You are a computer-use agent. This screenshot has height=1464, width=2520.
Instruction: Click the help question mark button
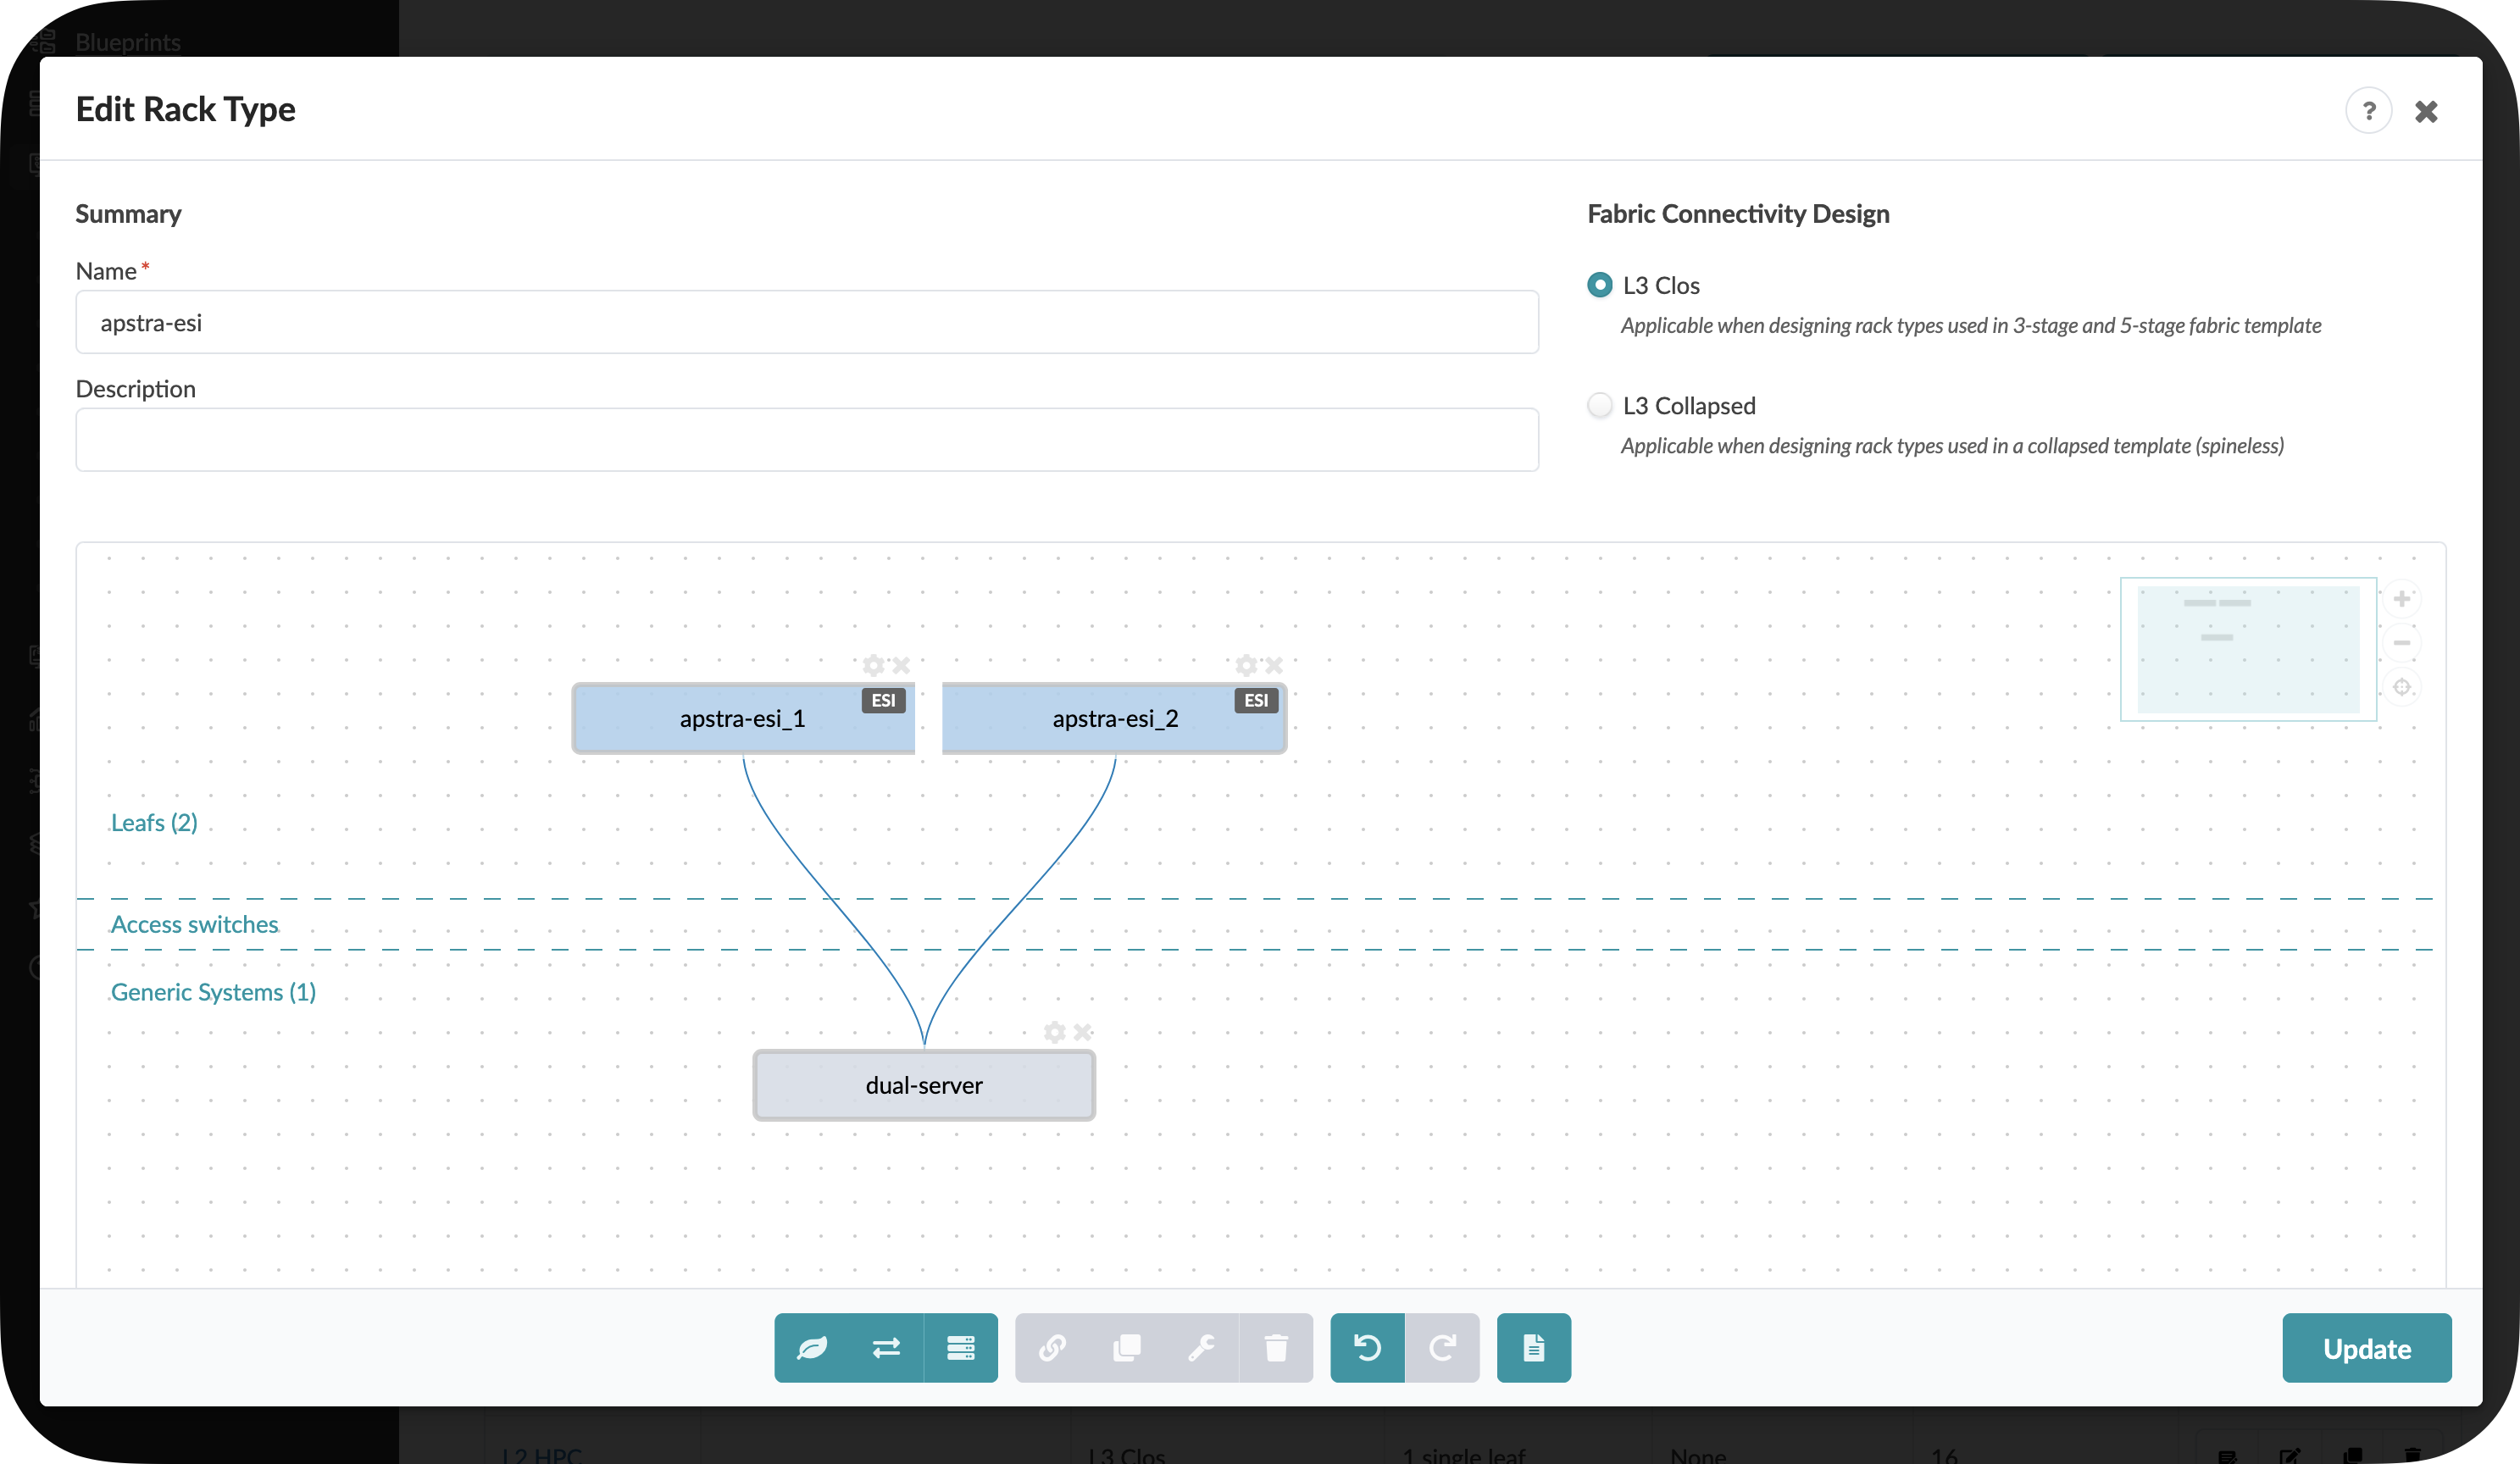coord(2368,111)
